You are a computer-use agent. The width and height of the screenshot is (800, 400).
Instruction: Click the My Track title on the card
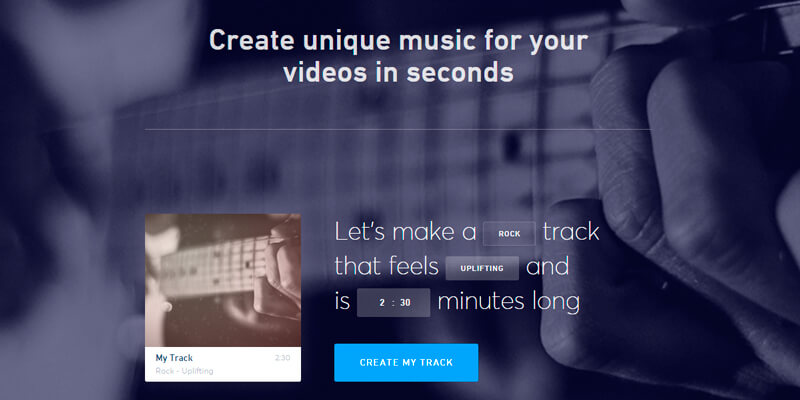point(174,358)
